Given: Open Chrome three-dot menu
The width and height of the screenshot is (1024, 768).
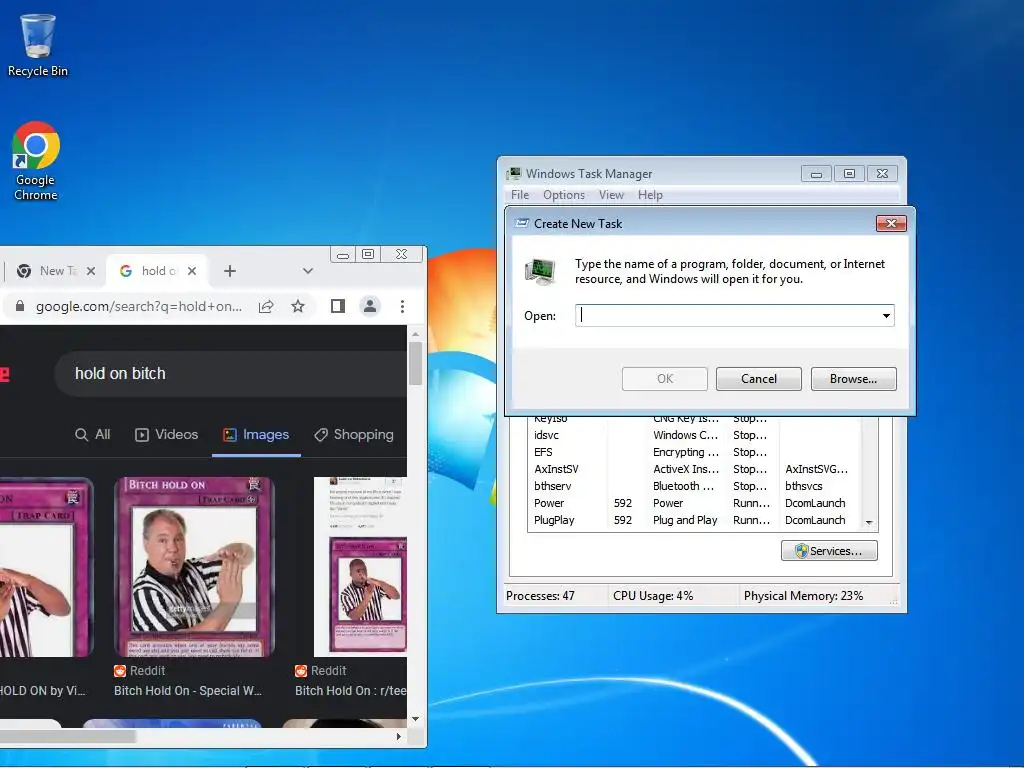Looking at the screenshot, I should pyautogui.click(x=402, y=306).
